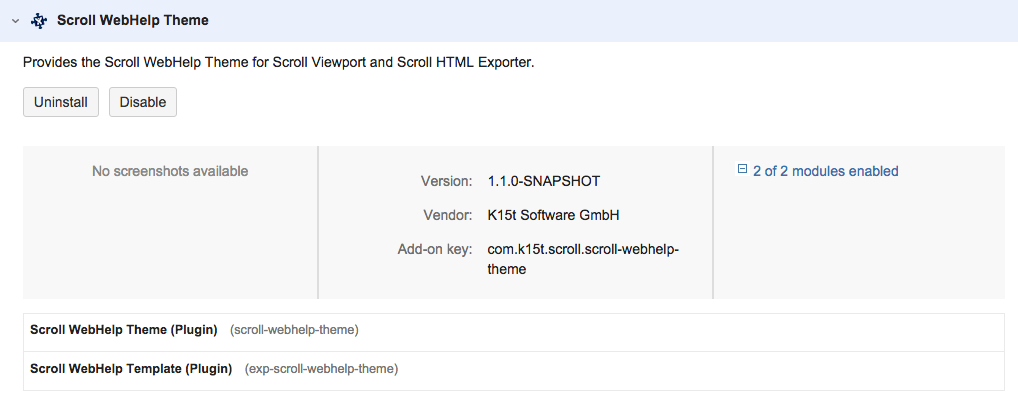Collapse the Scroll WebHelp Theme header chevron
1018x411 pixels.
point(15,20)
